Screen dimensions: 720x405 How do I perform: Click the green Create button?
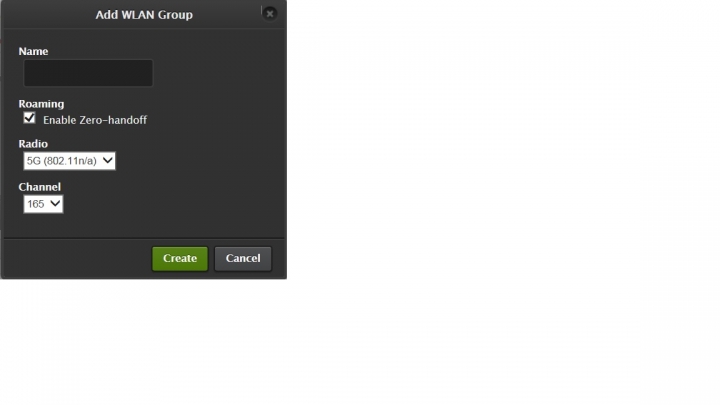pyautogui.click(x=180, y=259)
